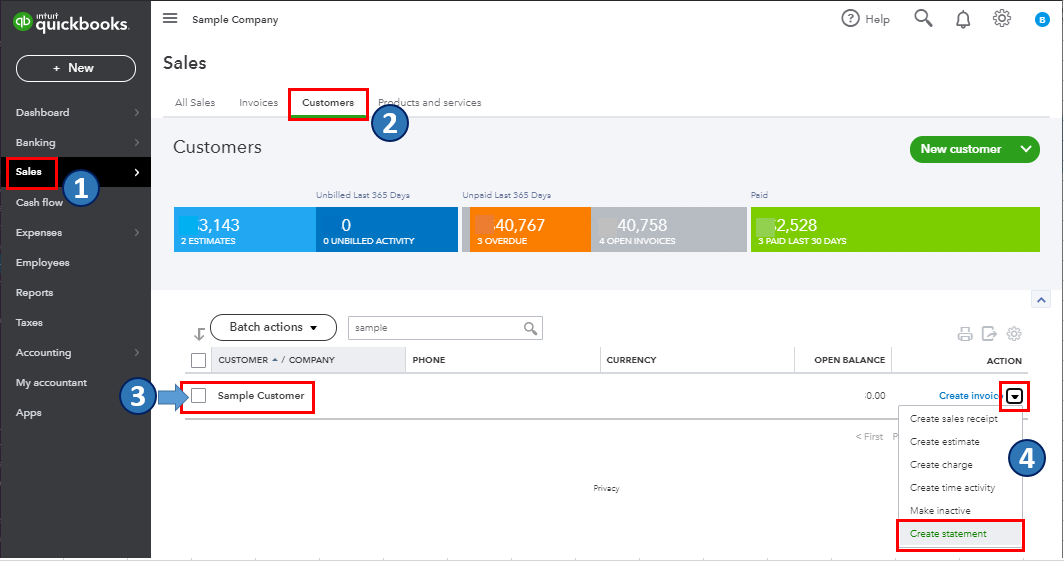
Task: Open Taxes in the sidebar
Action: [29, 323]
